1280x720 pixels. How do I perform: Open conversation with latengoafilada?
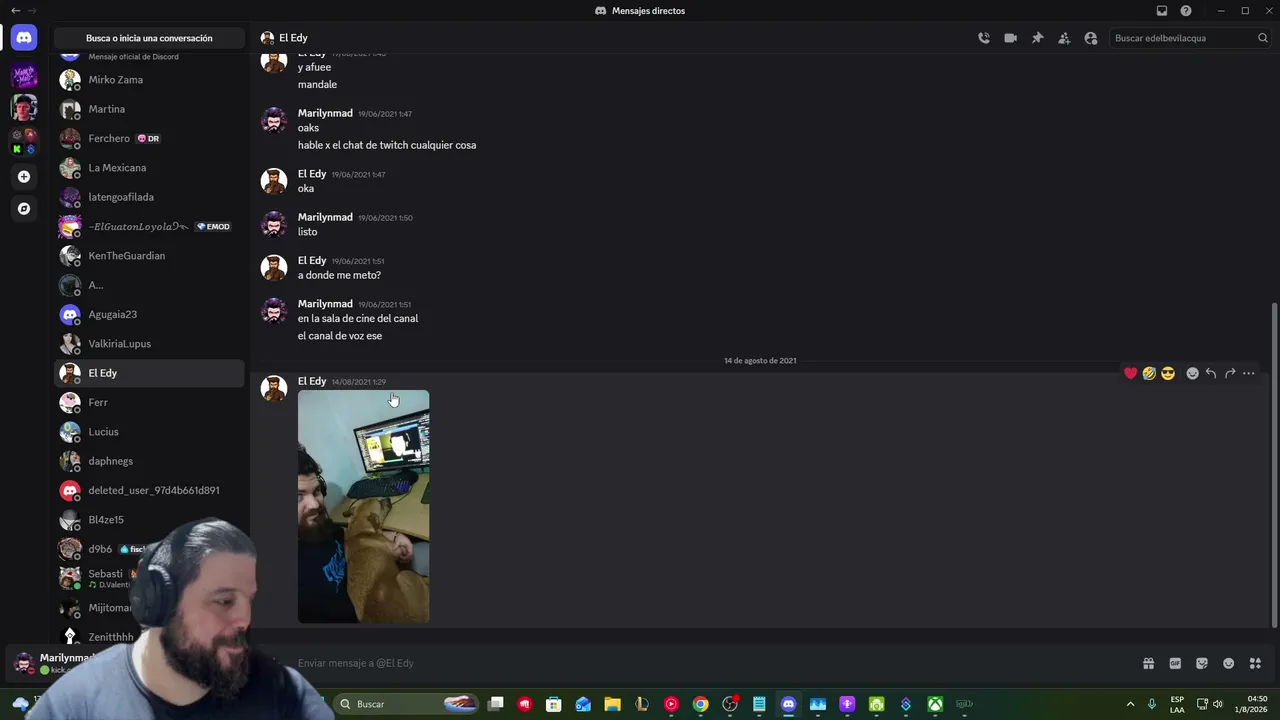click(149, 197)
